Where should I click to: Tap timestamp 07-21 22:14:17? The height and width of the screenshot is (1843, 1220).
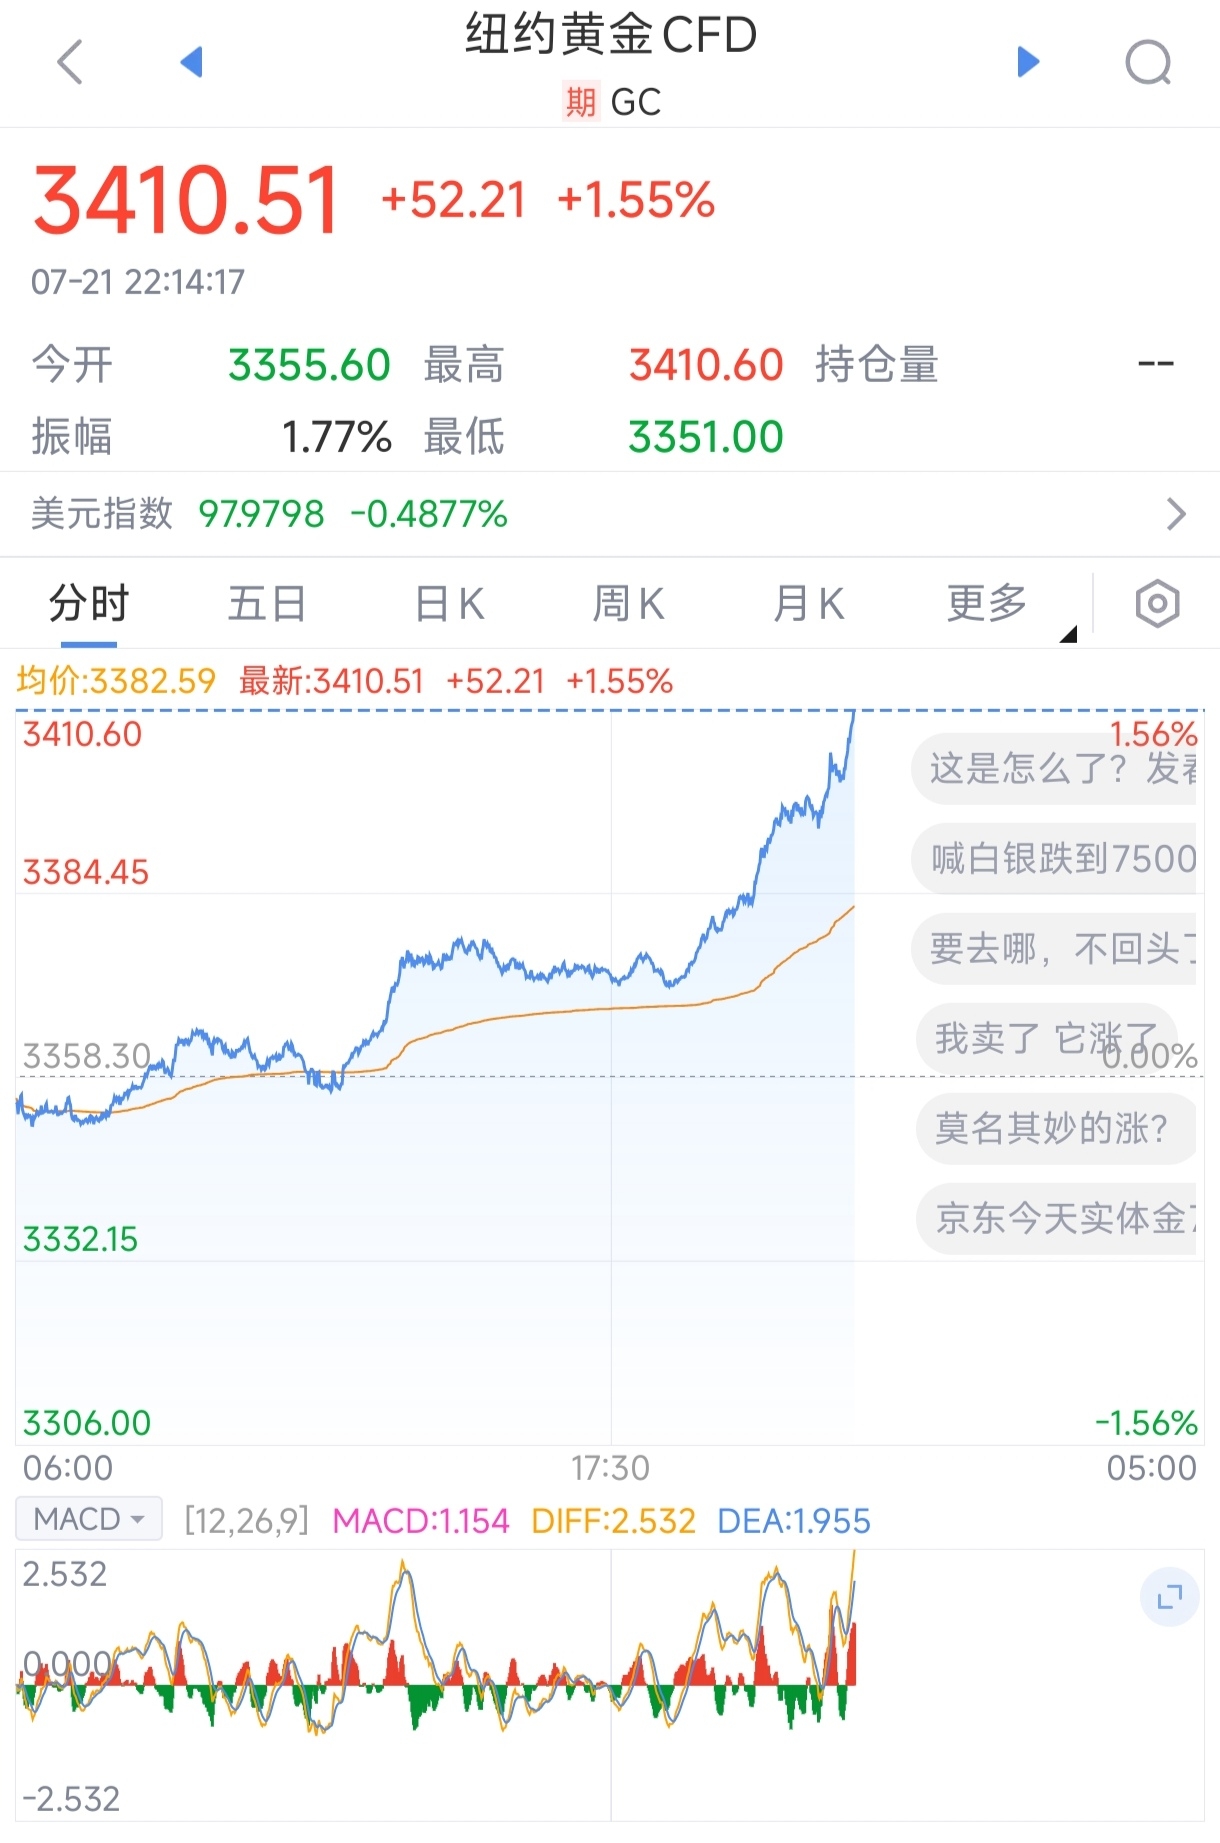click(x=138, y=282)
